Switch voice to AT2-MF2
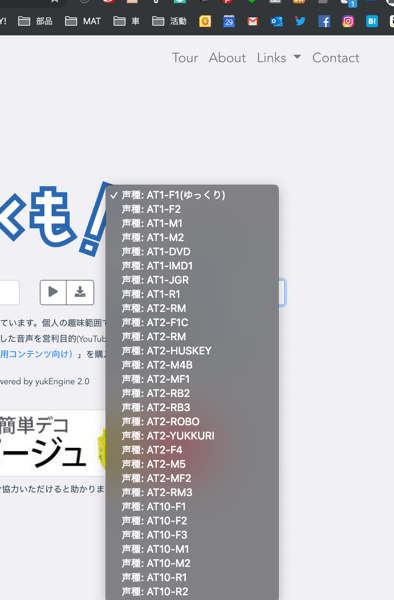 [x=192, y=478]
